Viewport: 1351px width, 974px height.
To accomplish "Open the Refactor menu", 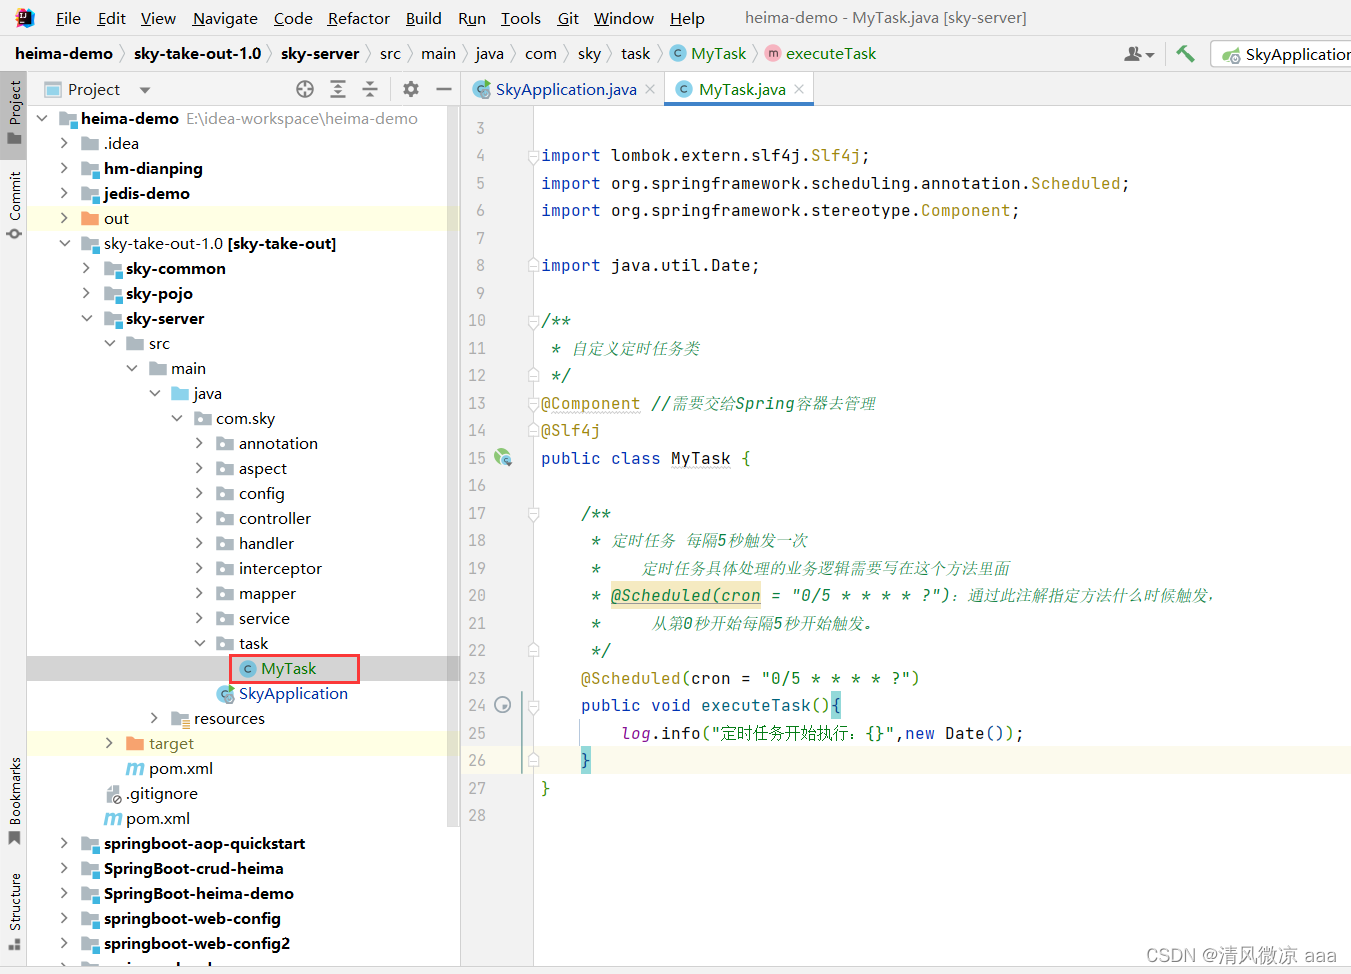I will pos(358,18).
